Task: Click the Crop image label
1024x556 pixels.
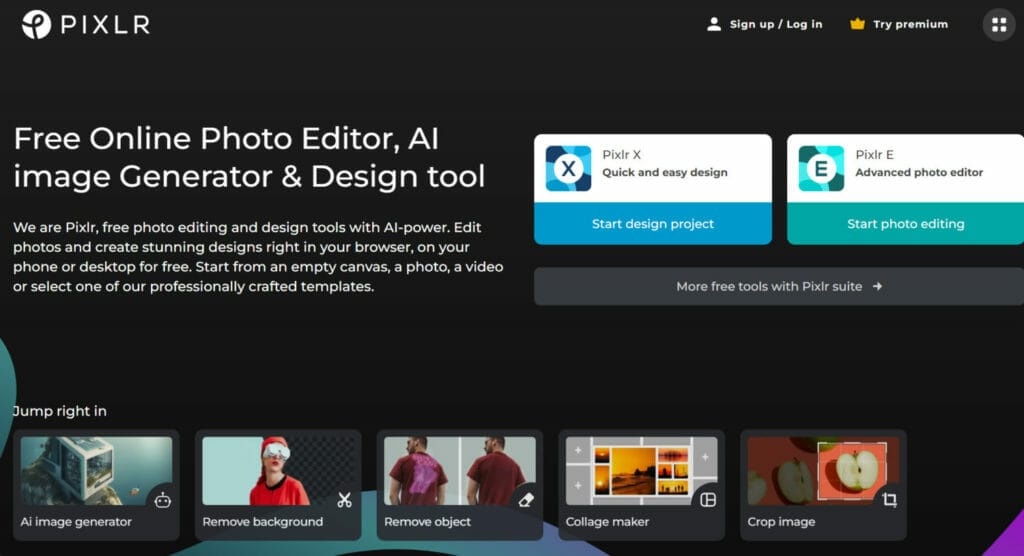Action: [x=781, y=521]
